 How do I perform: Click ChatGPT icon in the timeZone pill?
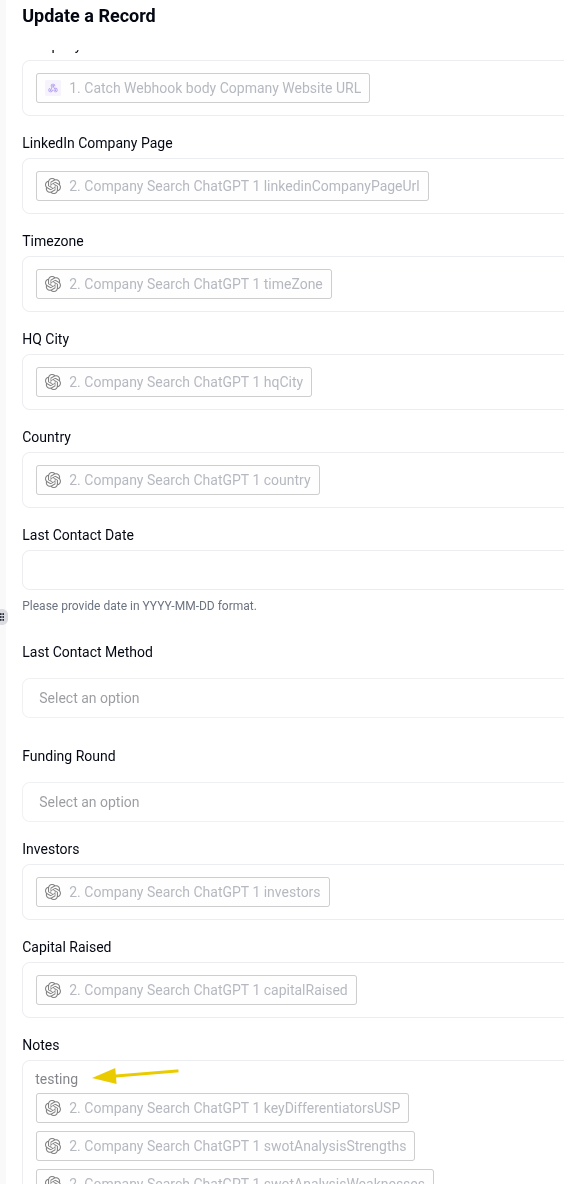(x=53, y=284)
